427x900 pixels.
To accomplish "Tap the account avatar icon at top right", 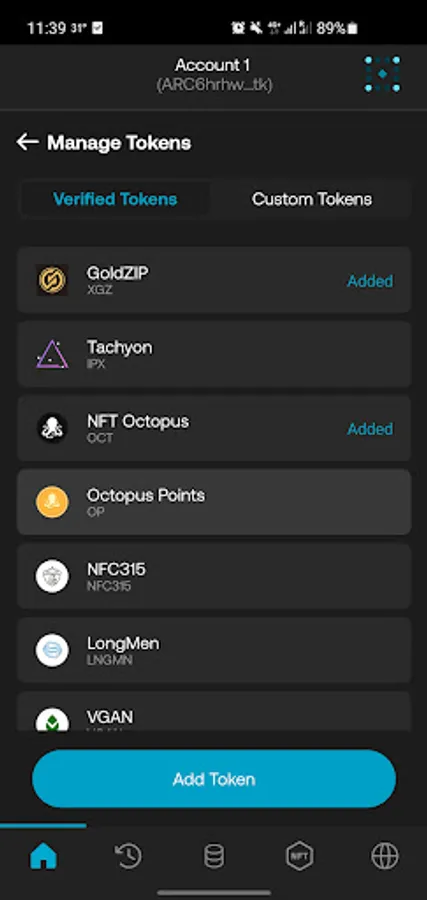I will pos(382,74).
